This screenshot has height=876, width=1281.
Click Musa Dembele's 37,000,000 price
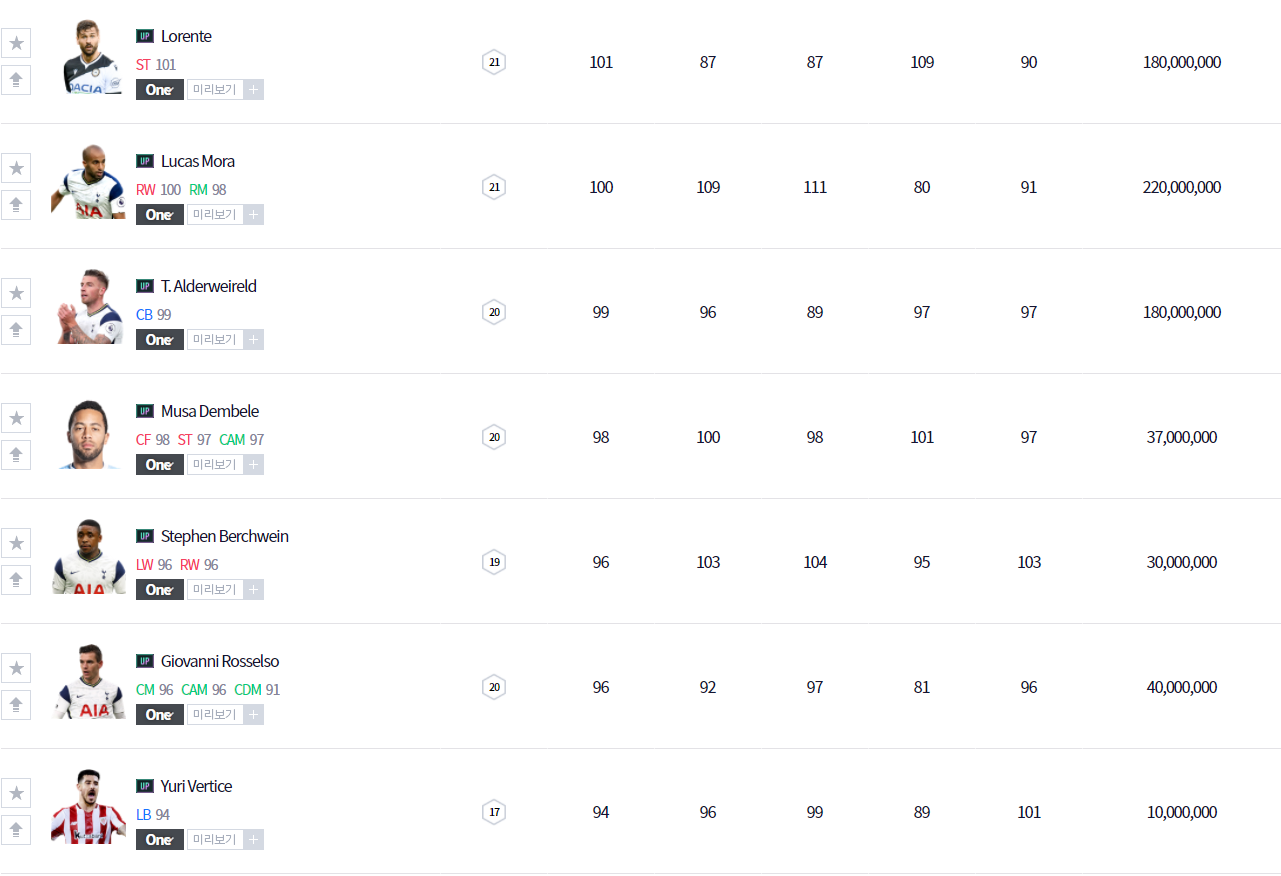[x=1181, y=437]
